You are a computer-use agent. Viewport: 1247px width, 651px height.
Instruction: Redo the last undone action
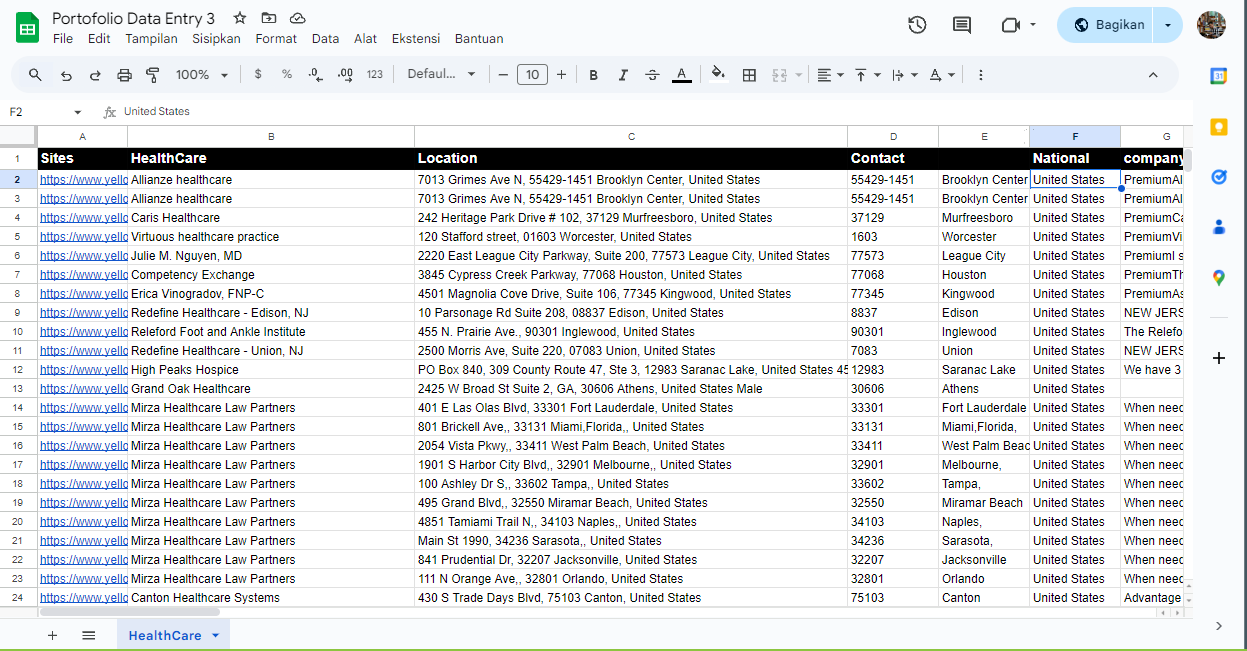(x=95, y=75)
